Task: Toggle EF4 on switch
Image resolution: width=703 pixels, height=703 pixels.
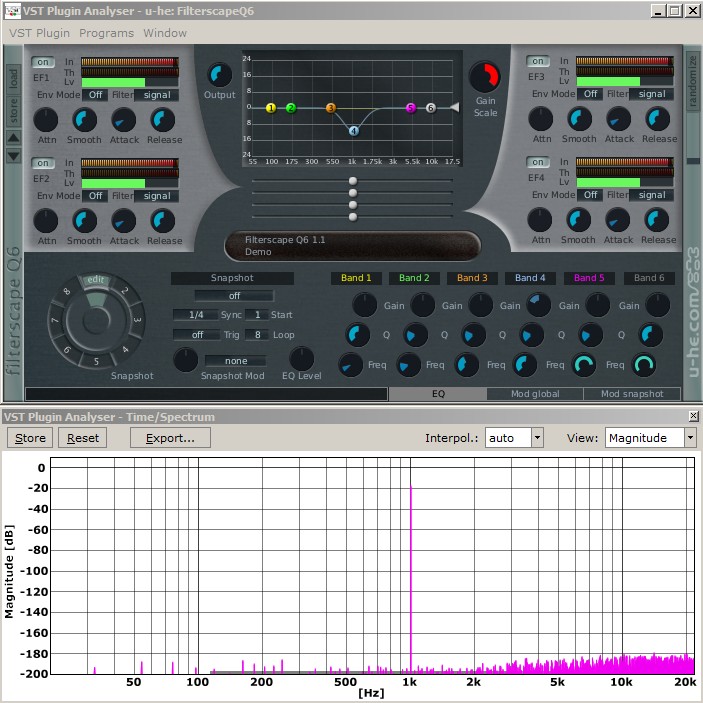Action: (x=538, y=162)
